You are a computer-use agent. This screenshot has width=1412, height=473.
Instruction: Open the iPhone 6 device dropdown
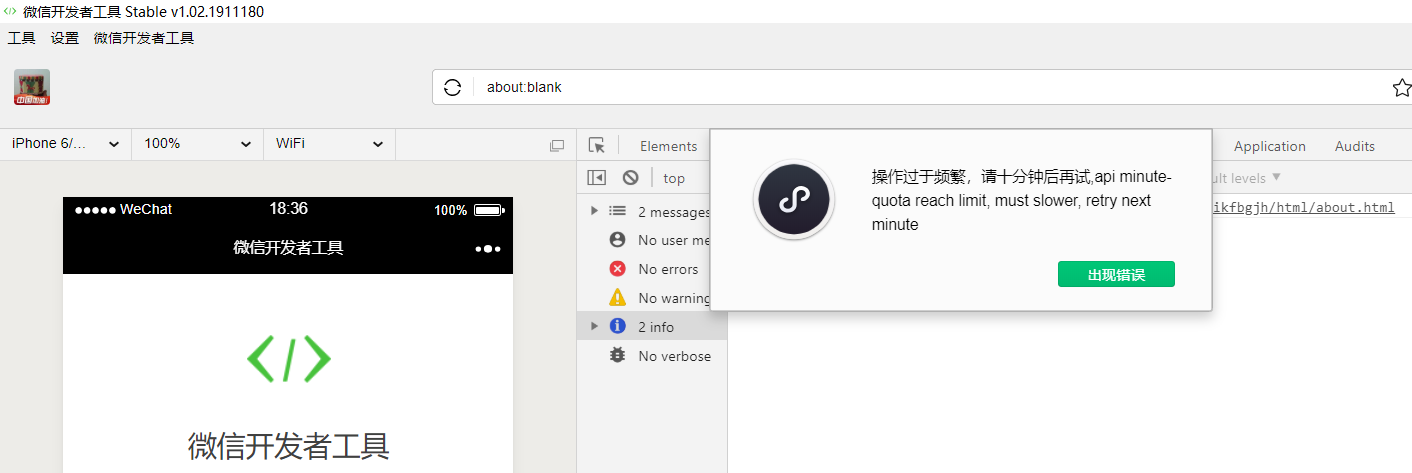click(65, 144)
